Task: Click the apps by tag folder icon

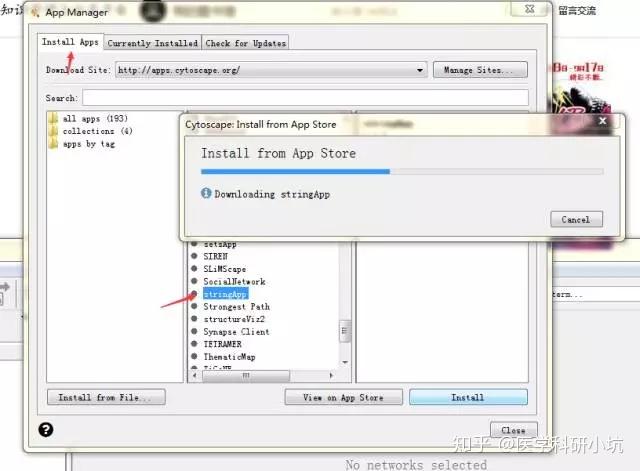Action: click(x=53, y=144)
